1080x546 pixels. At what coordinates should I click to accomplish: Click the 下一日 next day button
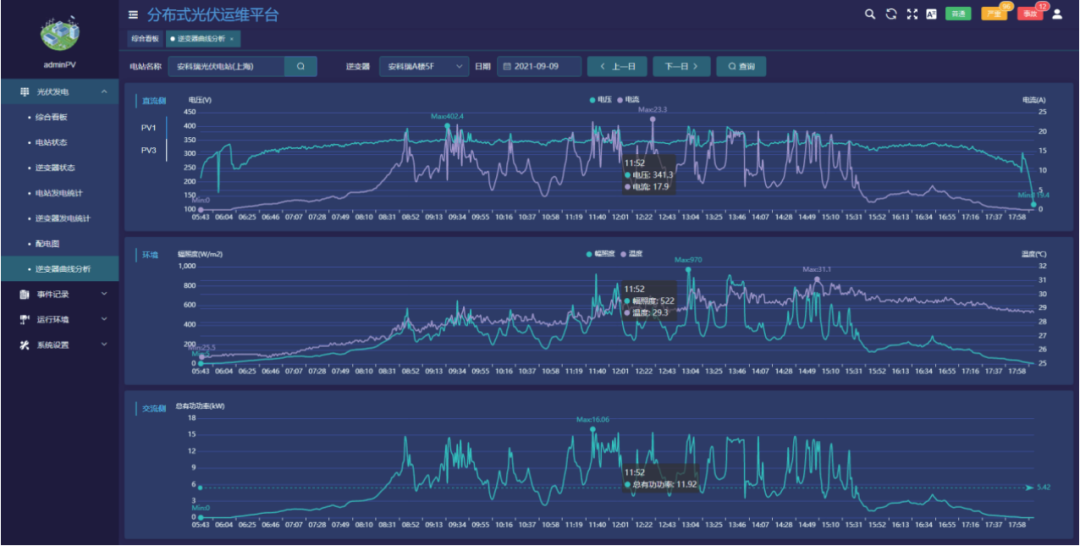pos(681,66)
